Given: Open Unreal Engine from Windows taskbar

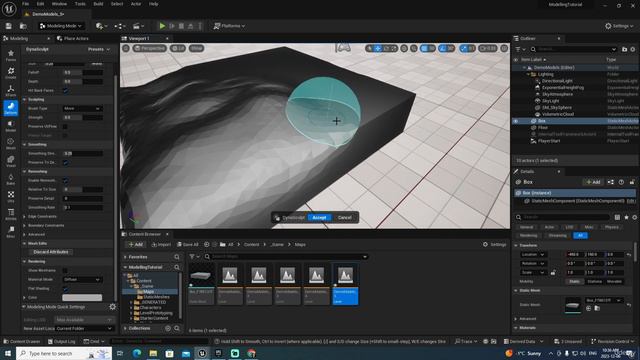Looking at the screenshot, I should click(202, 353).
